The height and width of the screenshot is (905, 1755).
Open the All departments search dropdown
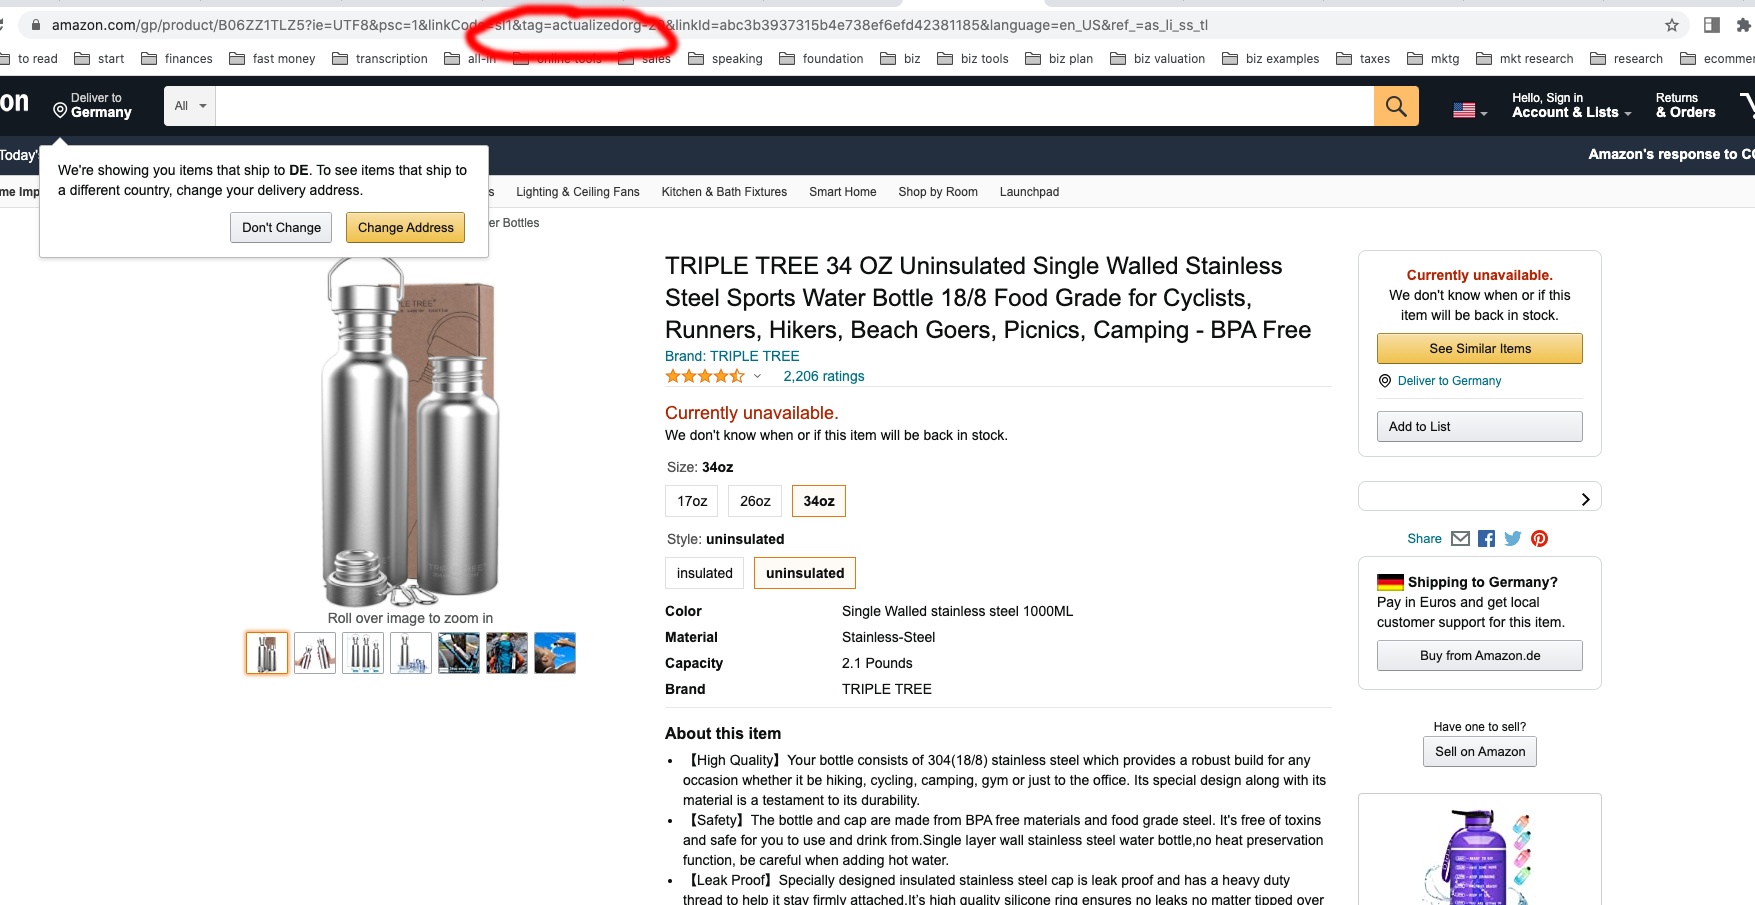click(x=190, y=106)
